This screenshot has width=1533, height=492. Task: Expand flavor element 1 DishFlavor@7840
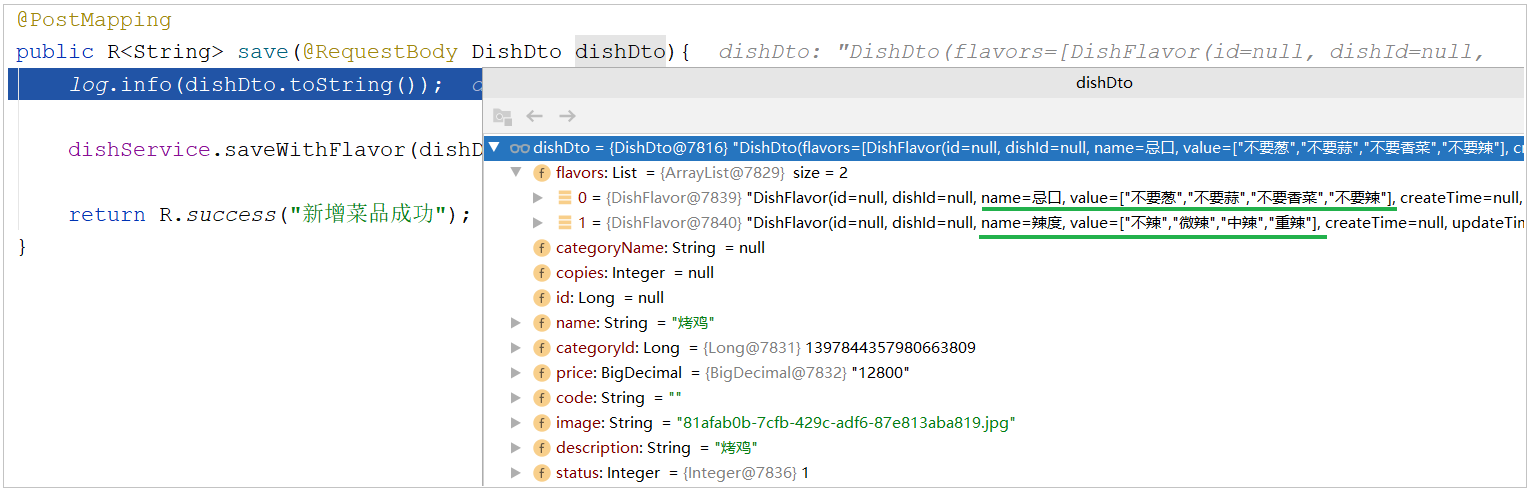539,223
